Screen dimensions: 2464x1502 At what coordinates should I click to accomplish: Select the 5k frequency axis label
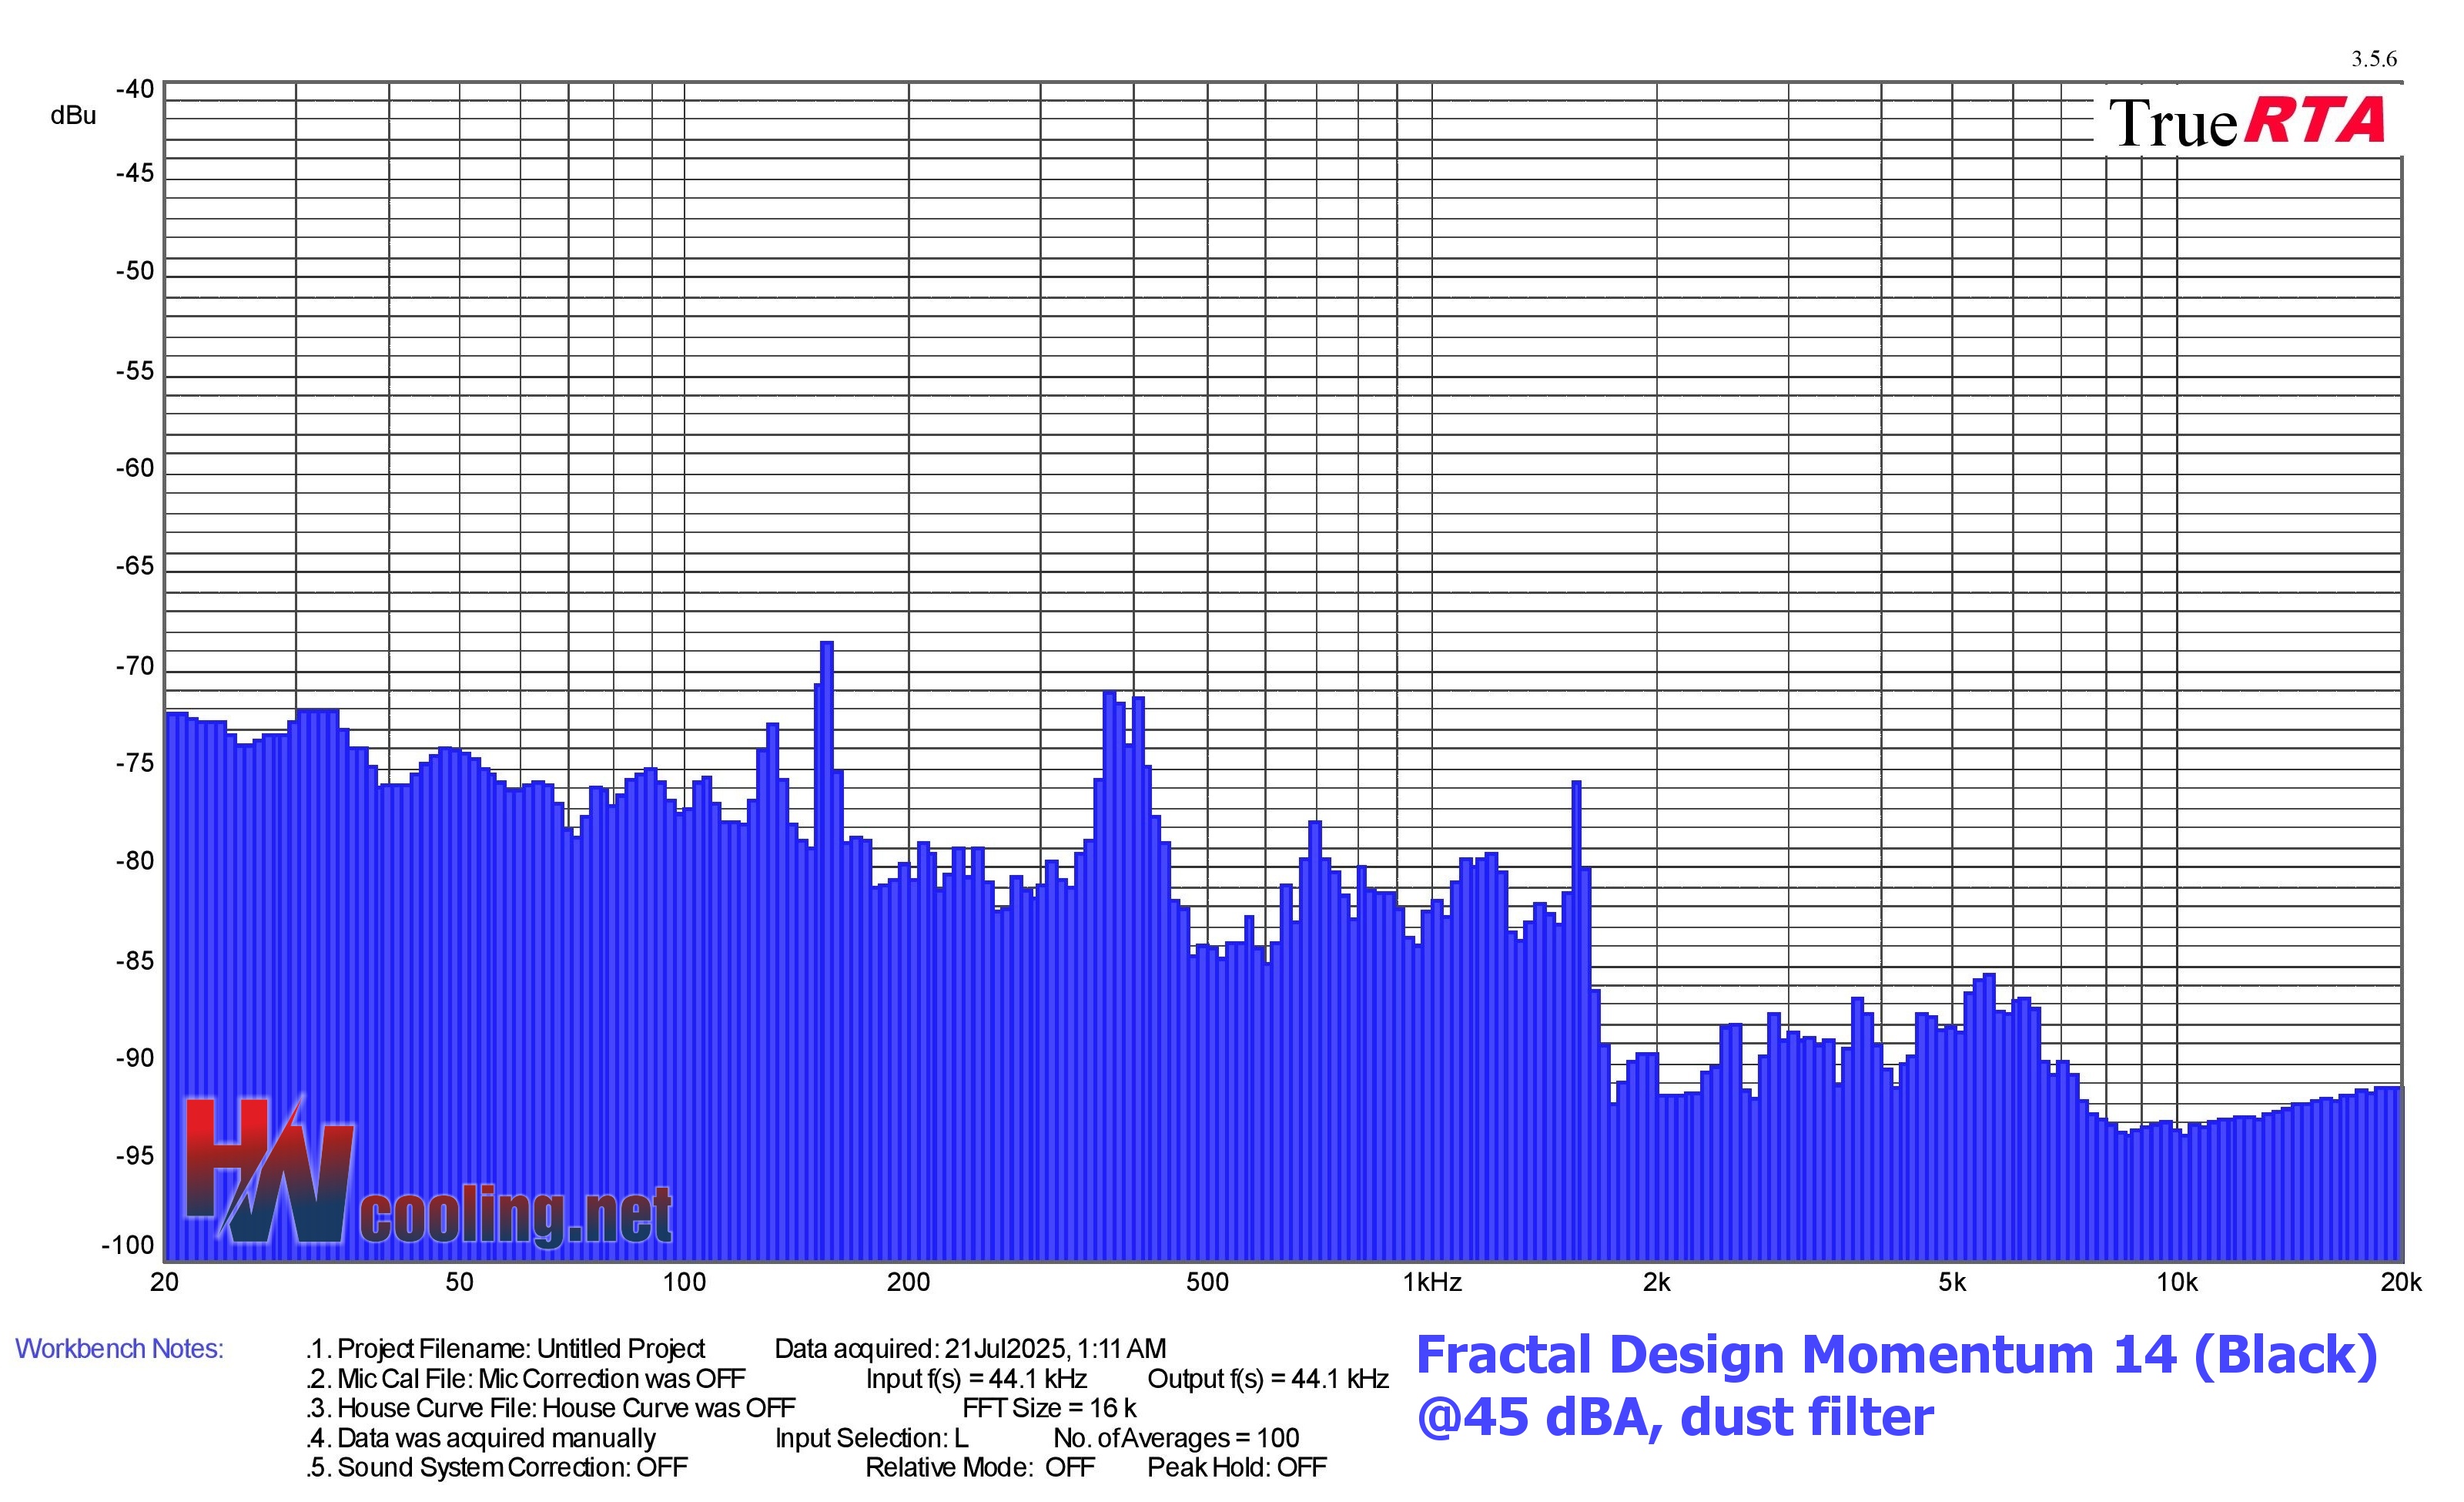click(1952, 1282)
